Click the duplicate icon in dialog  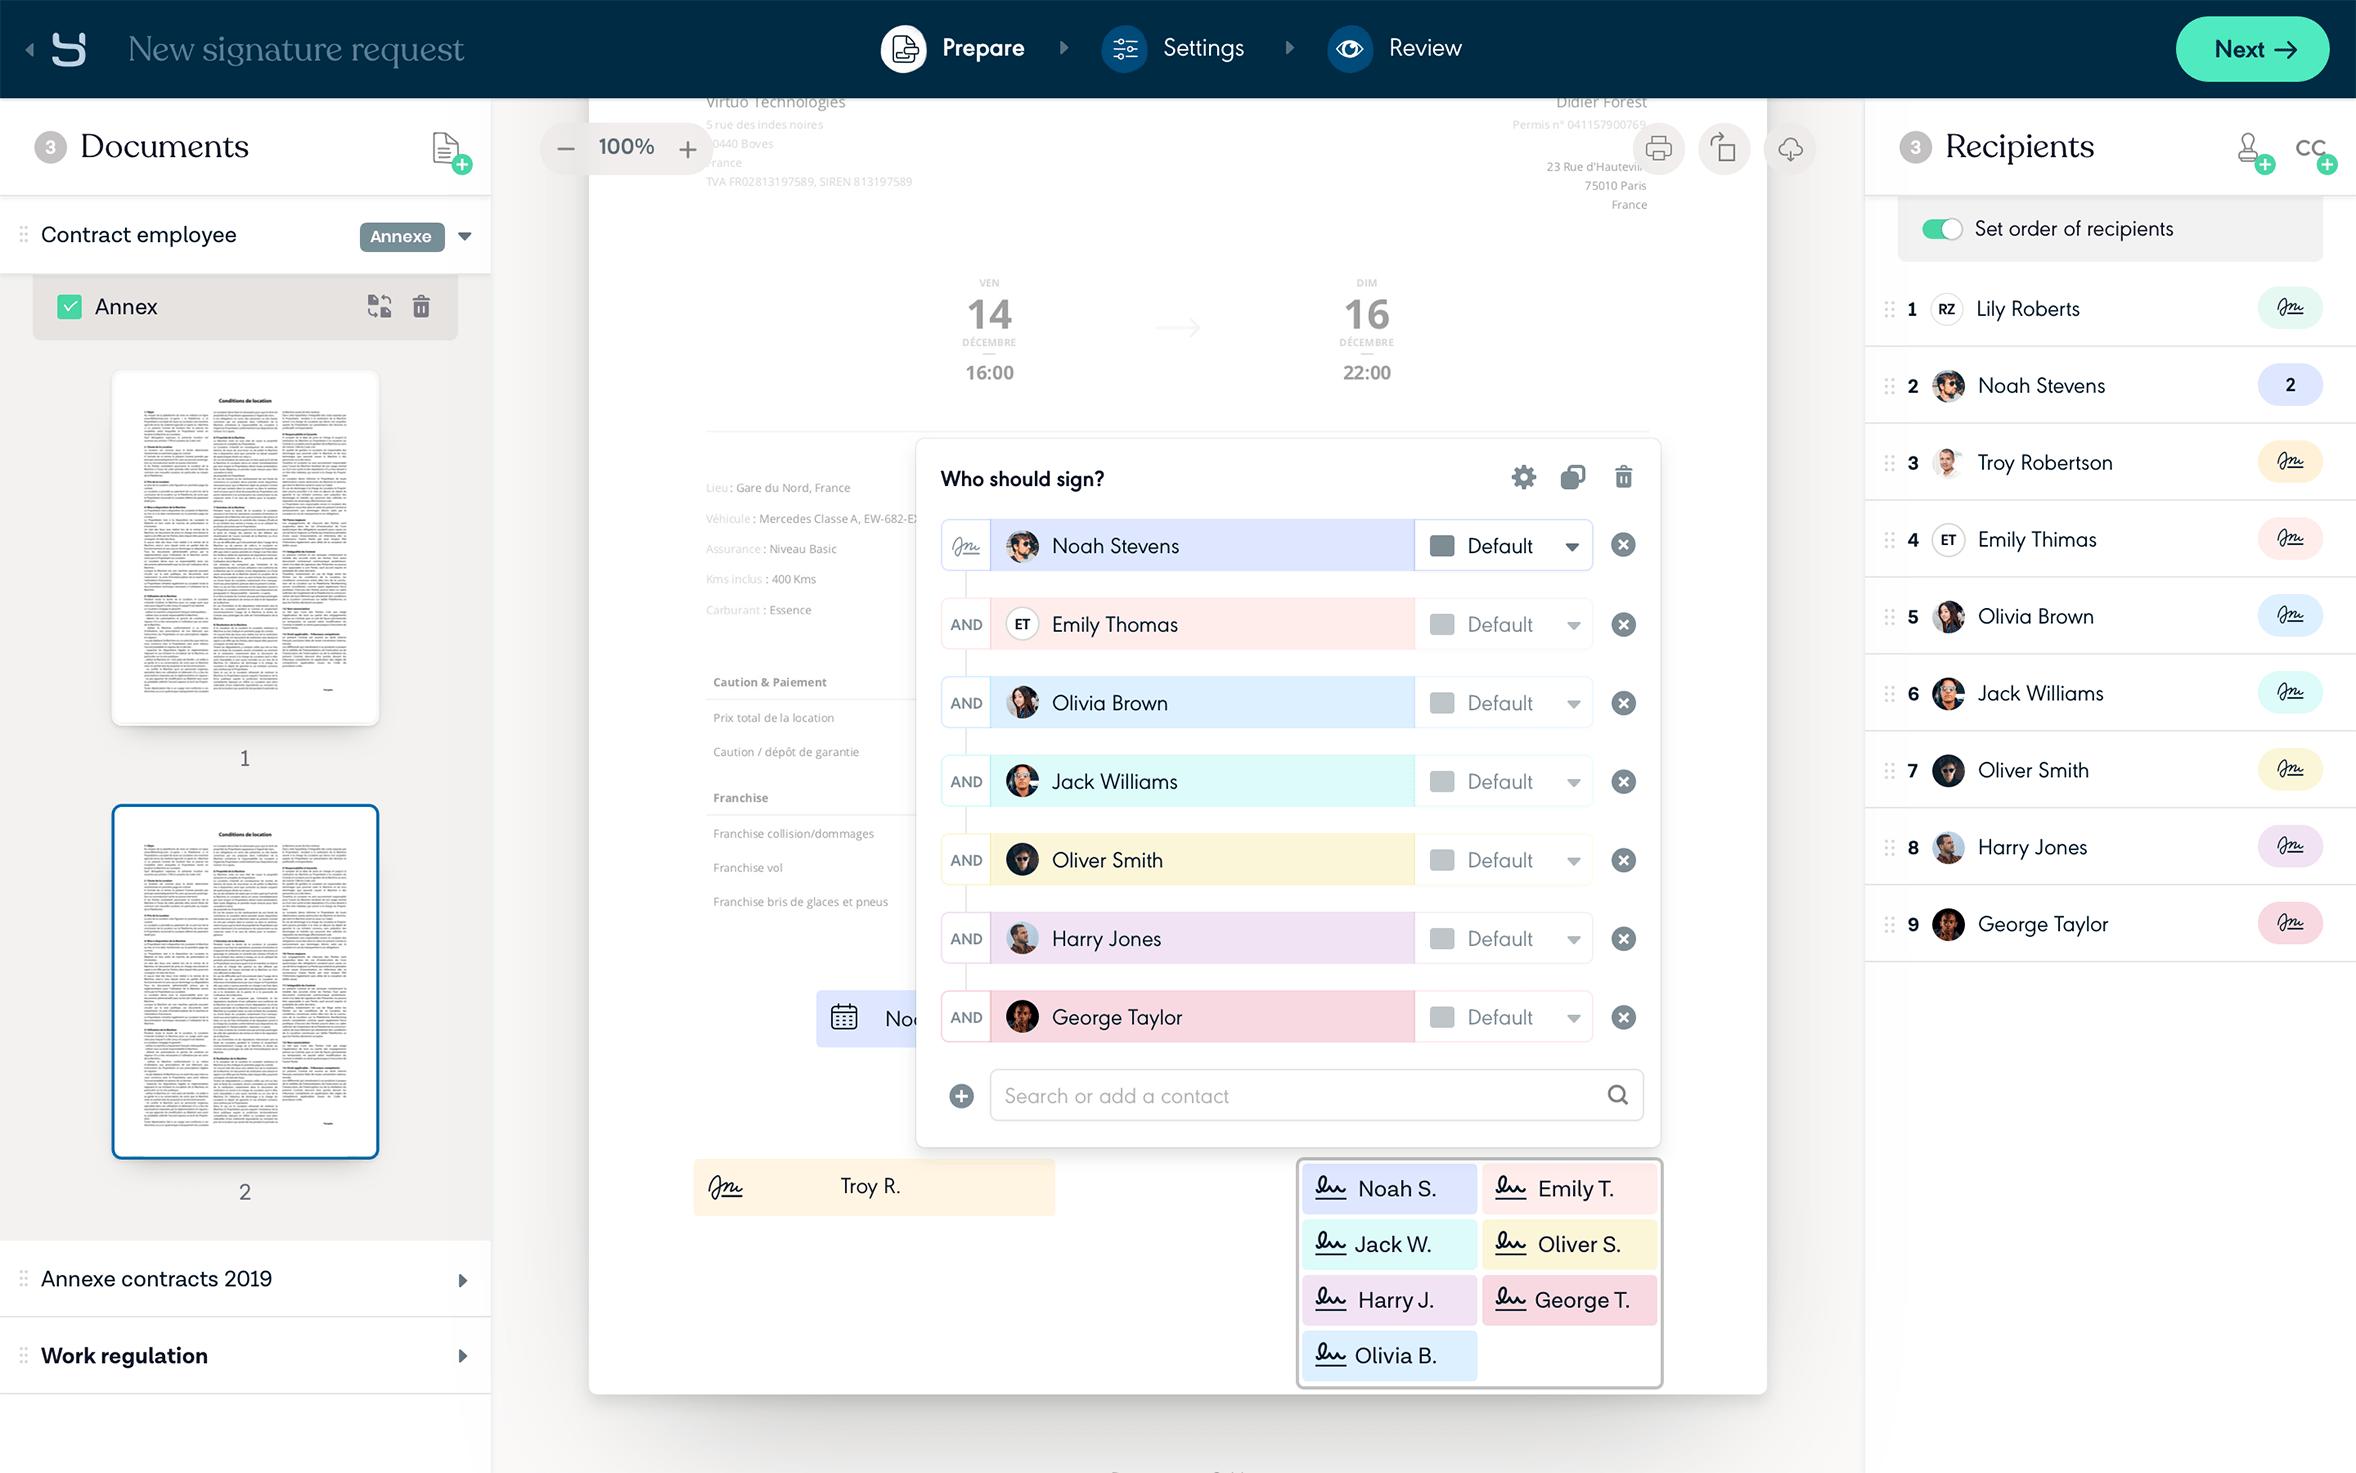click(1572, 477)
